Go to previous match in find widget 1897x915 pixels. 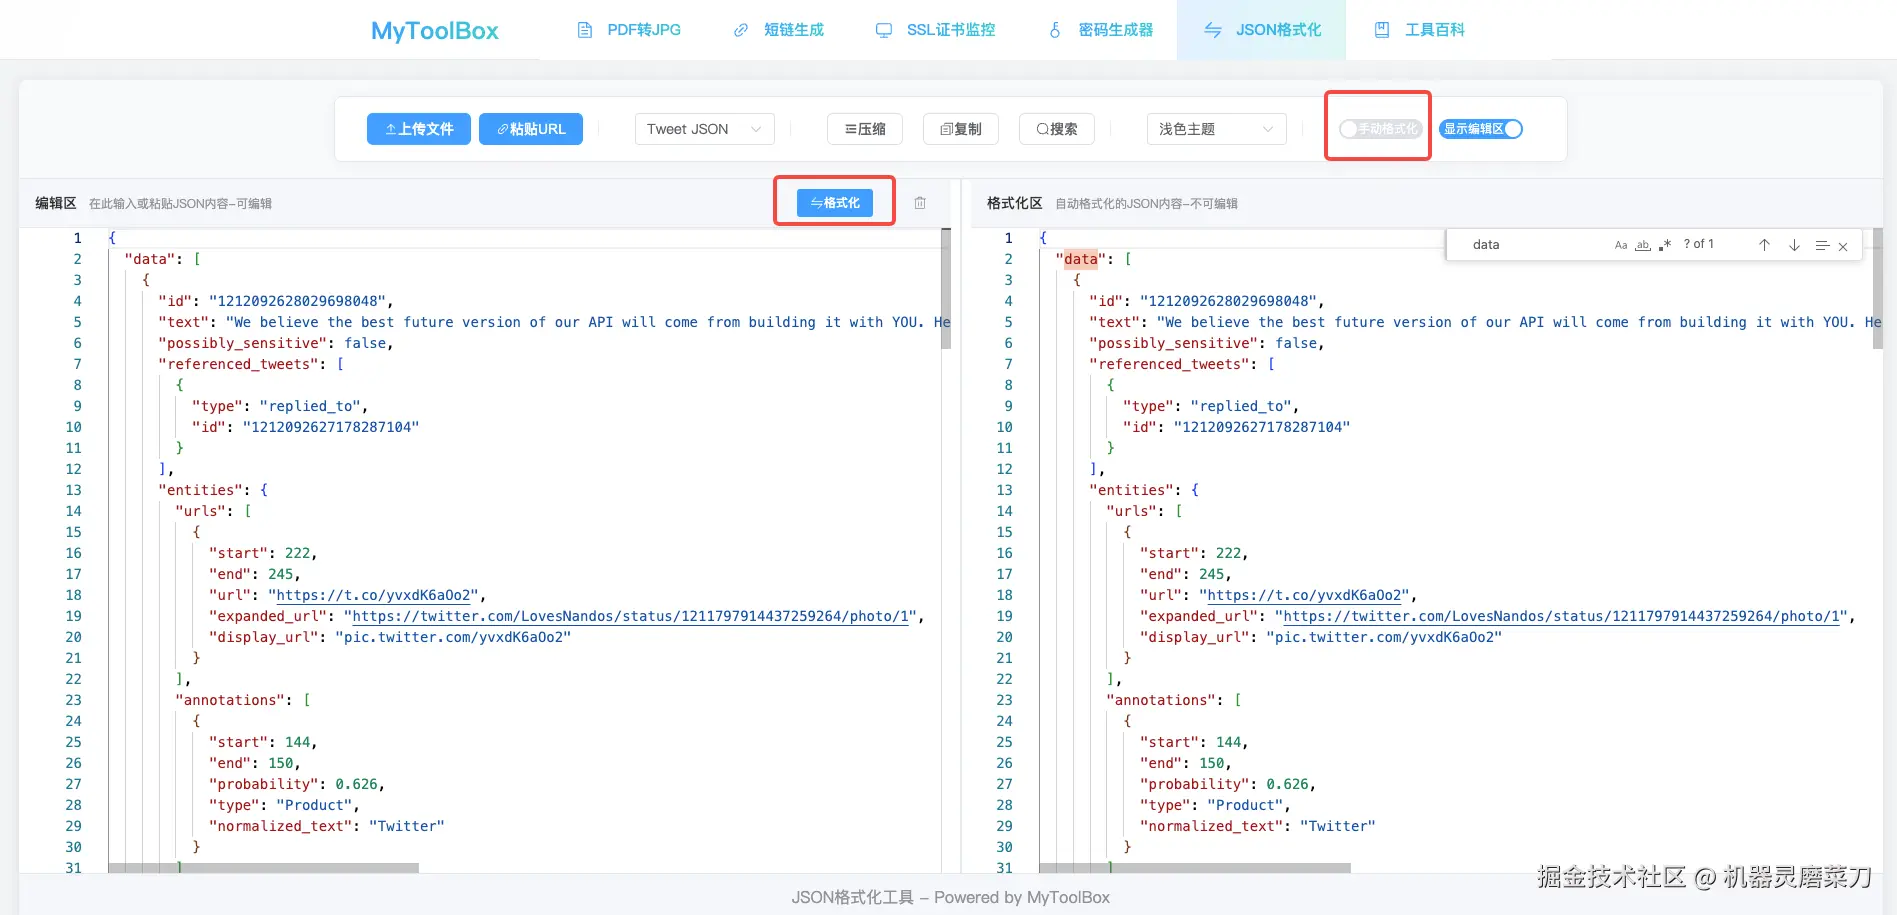[x=1765, y=245]
